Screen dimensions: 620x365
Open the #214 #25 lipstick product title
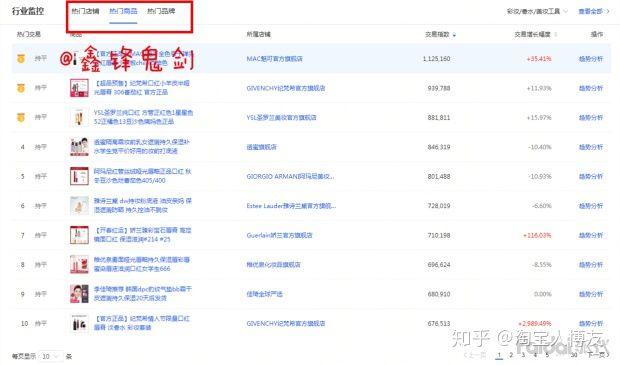(x=143, y=235)
